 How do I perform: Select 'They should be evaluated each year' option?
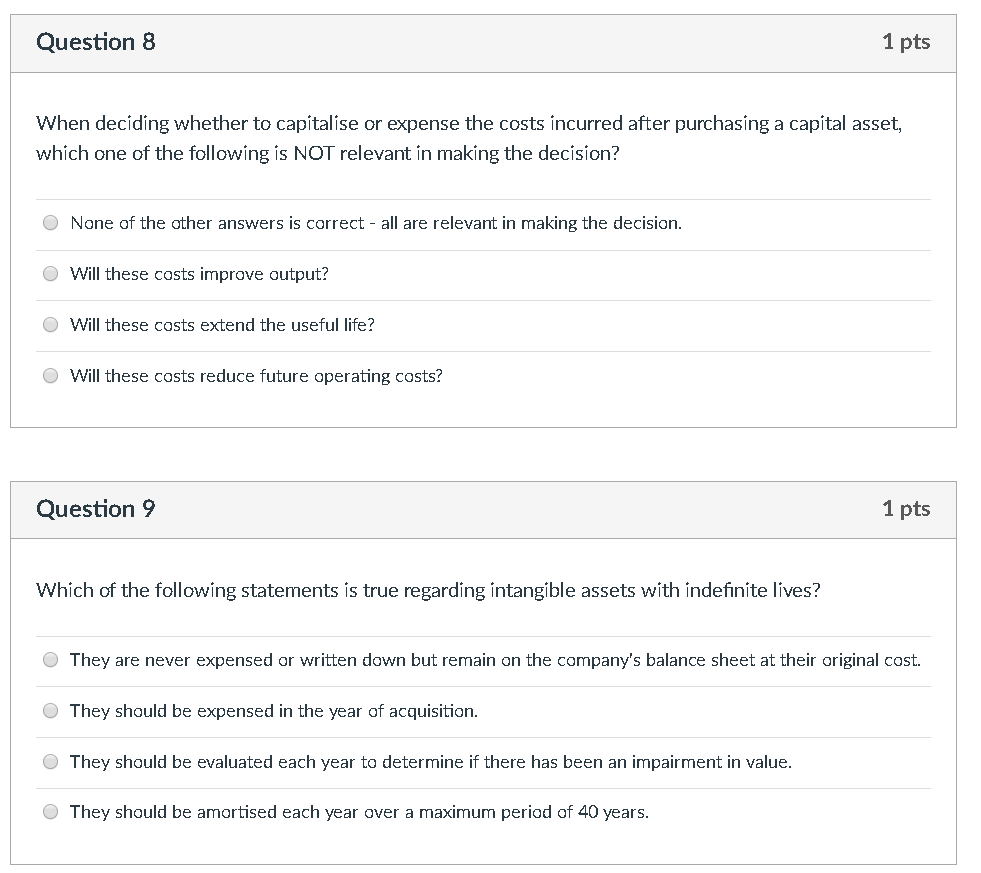point(50,761)
